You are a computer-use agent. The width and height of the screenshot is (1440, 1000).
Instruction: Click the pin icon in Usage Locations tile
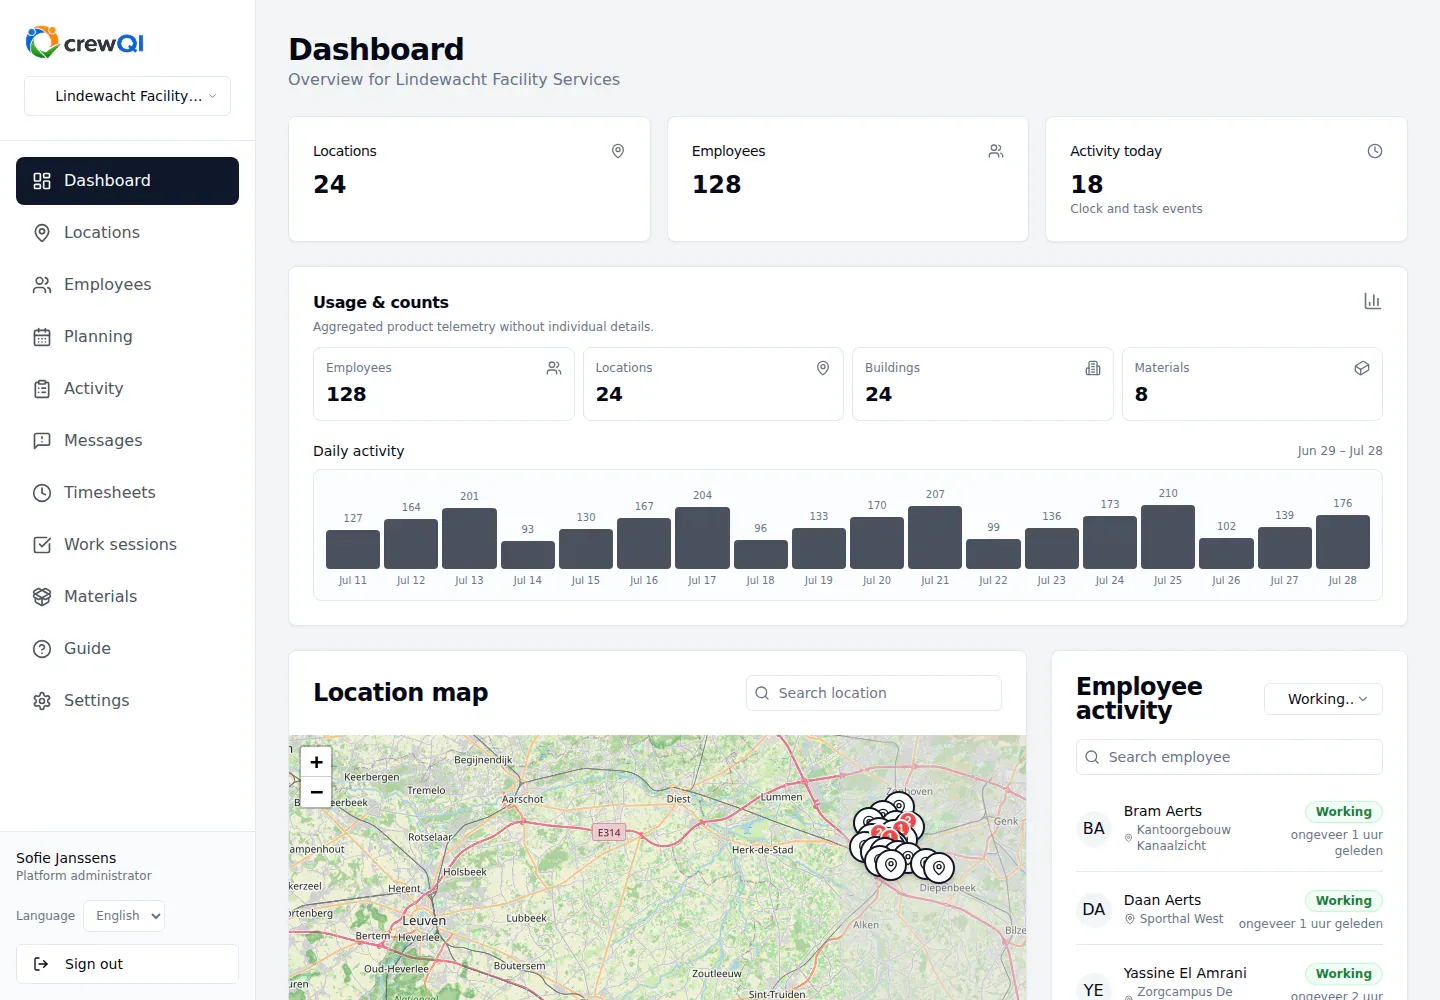coord(823,368)
